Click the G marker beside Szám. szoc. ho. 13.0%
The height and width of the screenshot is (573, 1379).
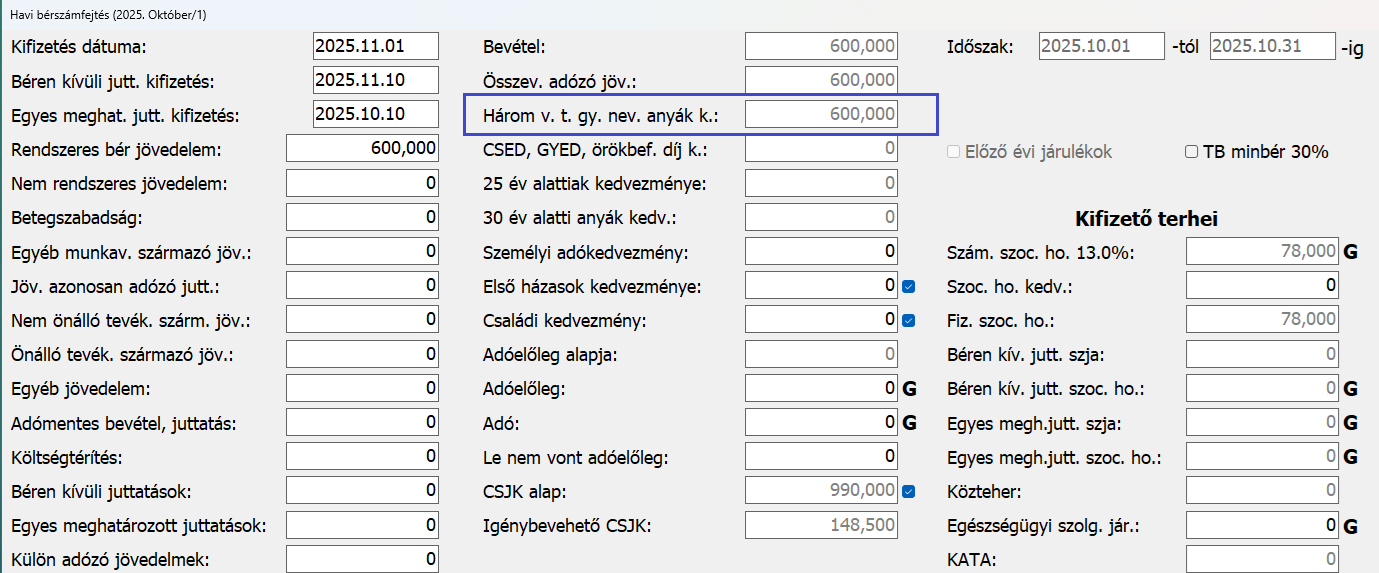(x=1350, y=253)
